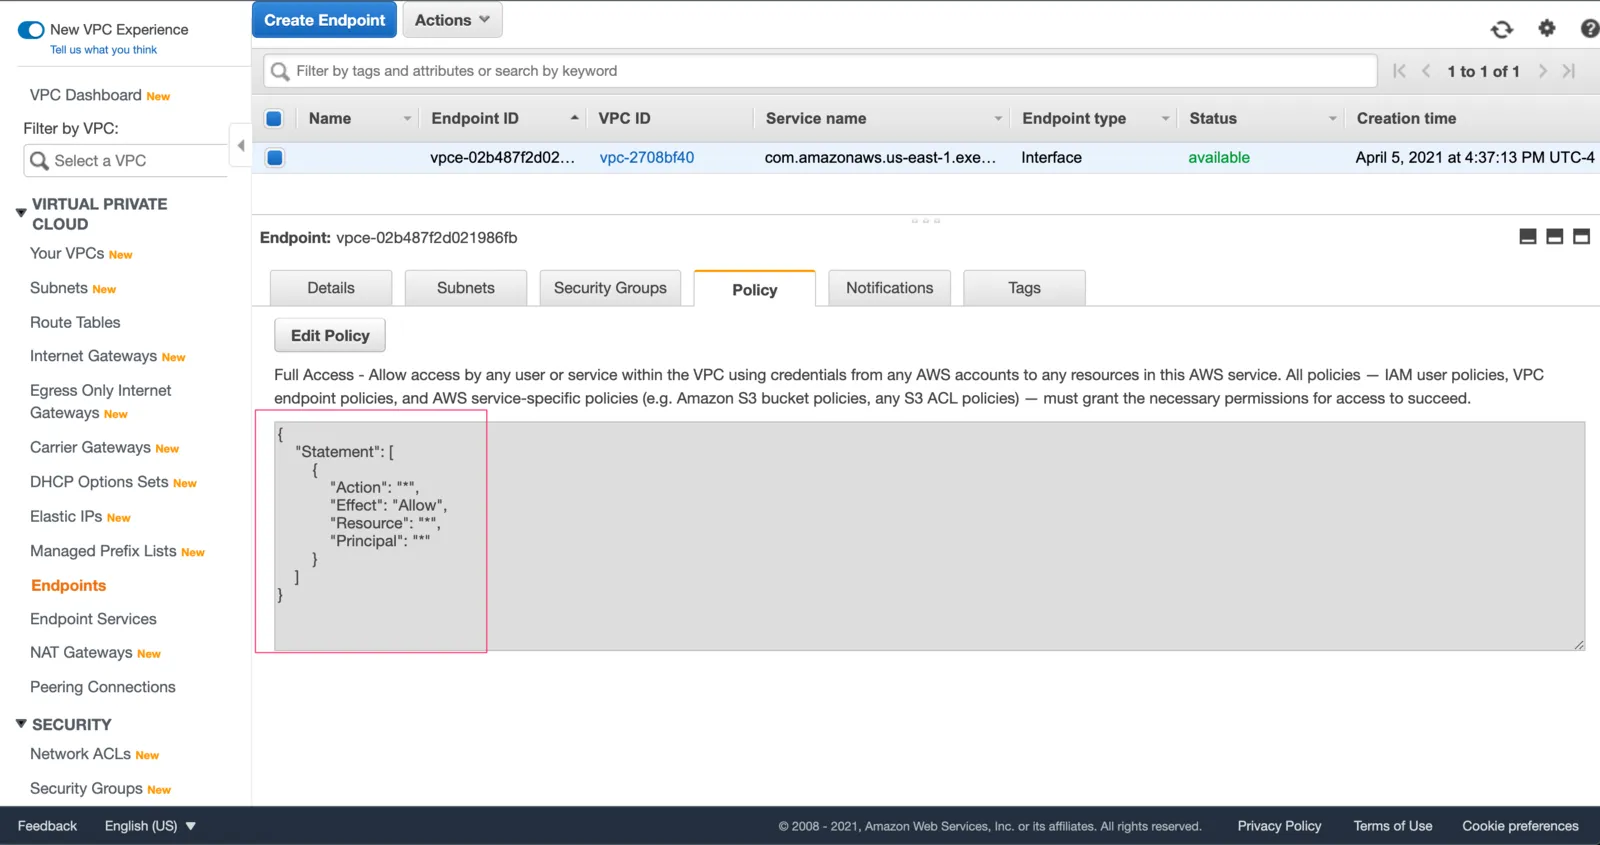Toggle the New VPC Experience switch
The height and width of the screenshot is (845, 1600).
pyautogui.click(x=31, y=30)
